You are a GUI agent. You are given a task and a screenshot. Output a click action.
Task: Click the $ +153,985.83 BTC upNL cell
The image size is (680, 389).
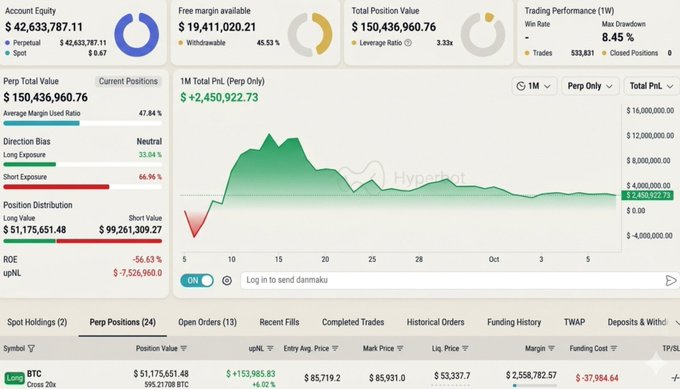pos(251,373)
